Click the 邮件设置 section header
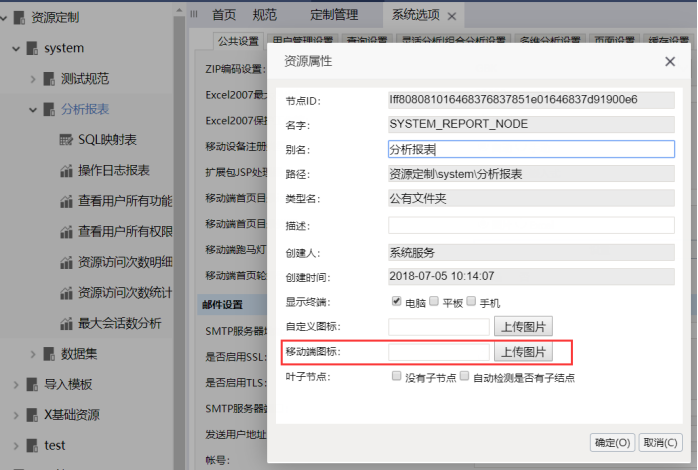698x470 pixels. tap(223, 305)
